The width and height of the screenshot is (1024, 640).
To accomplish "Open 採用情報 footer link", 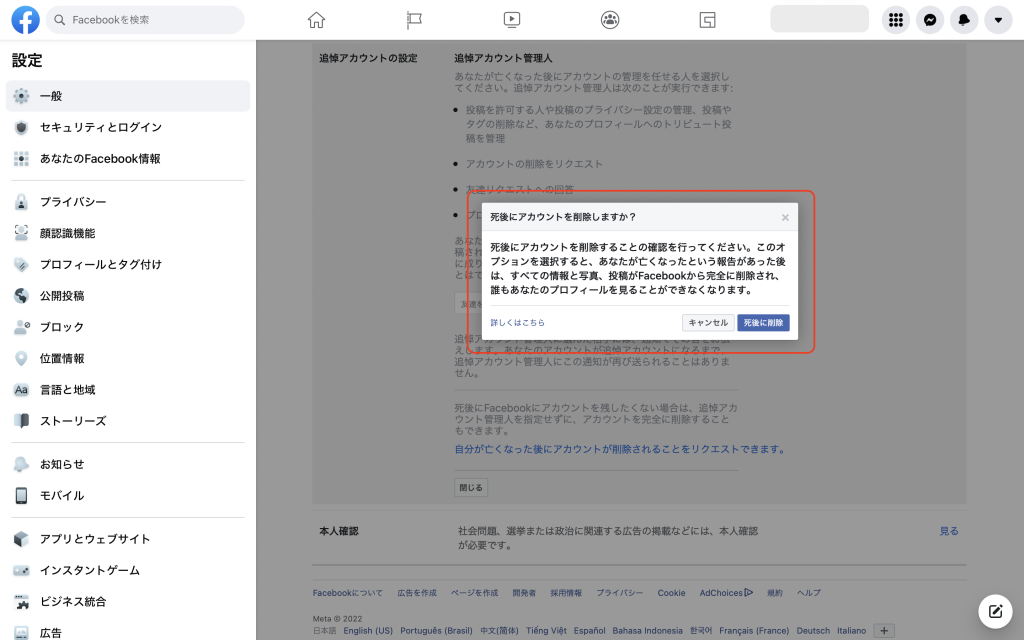I will tap(566, 593).
